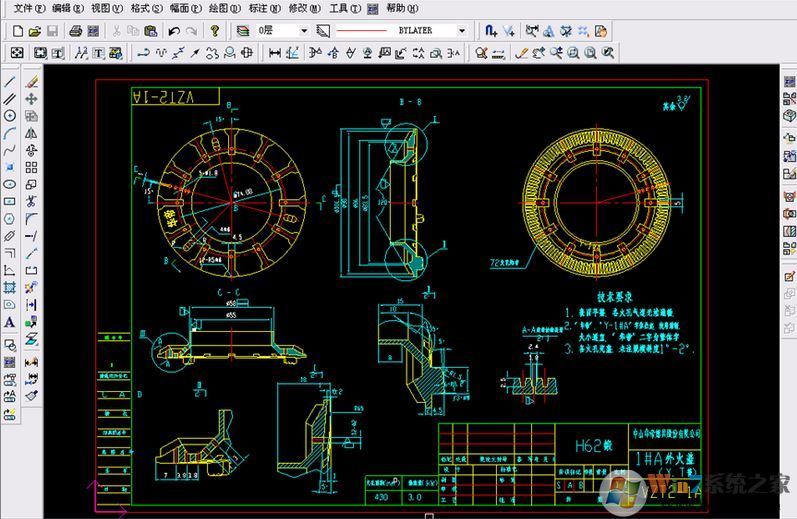Click the red BYLAYER line color sample
This screenshot has height=519, width=797.
361,31
